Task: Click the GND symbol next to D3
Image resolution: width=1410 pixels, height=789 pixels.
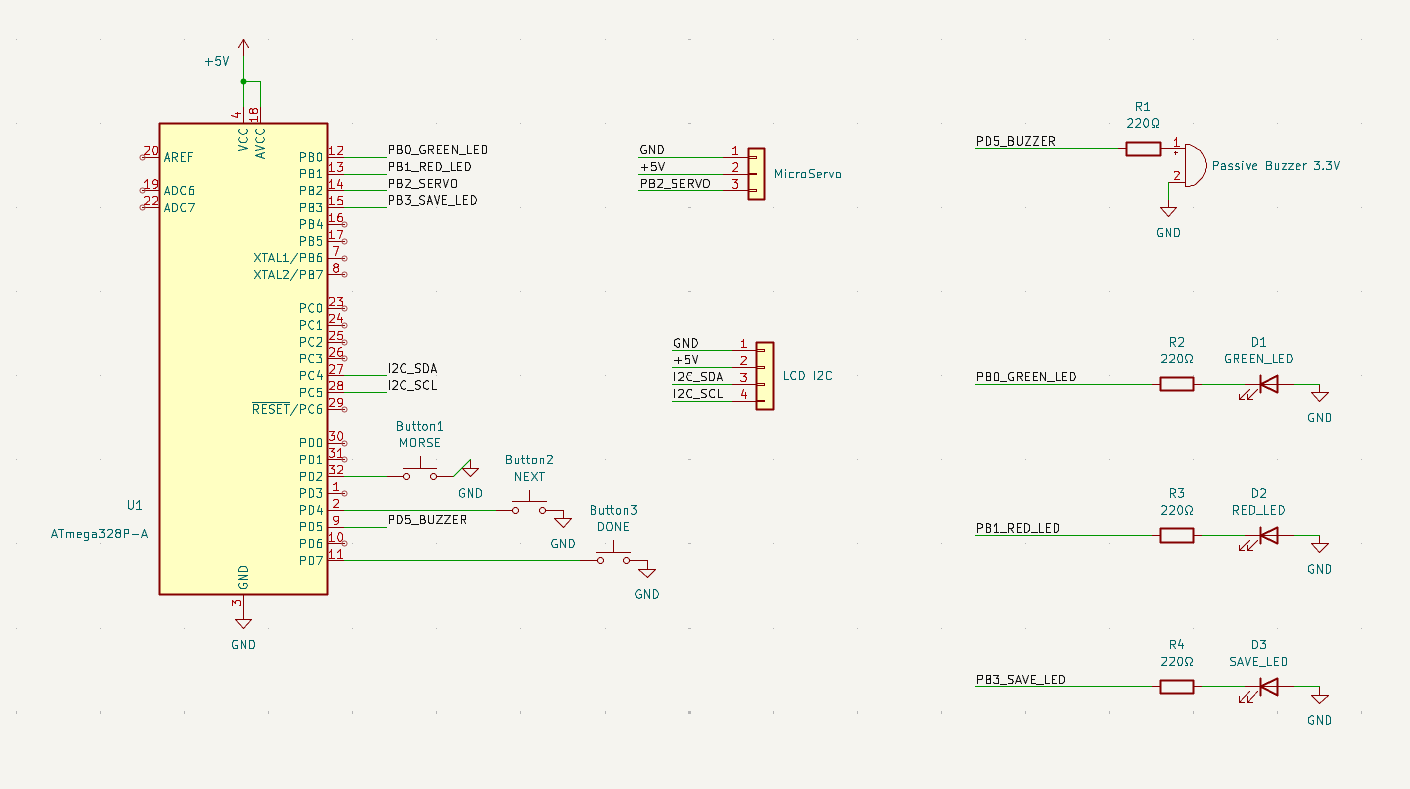Action: point(1319,698)
